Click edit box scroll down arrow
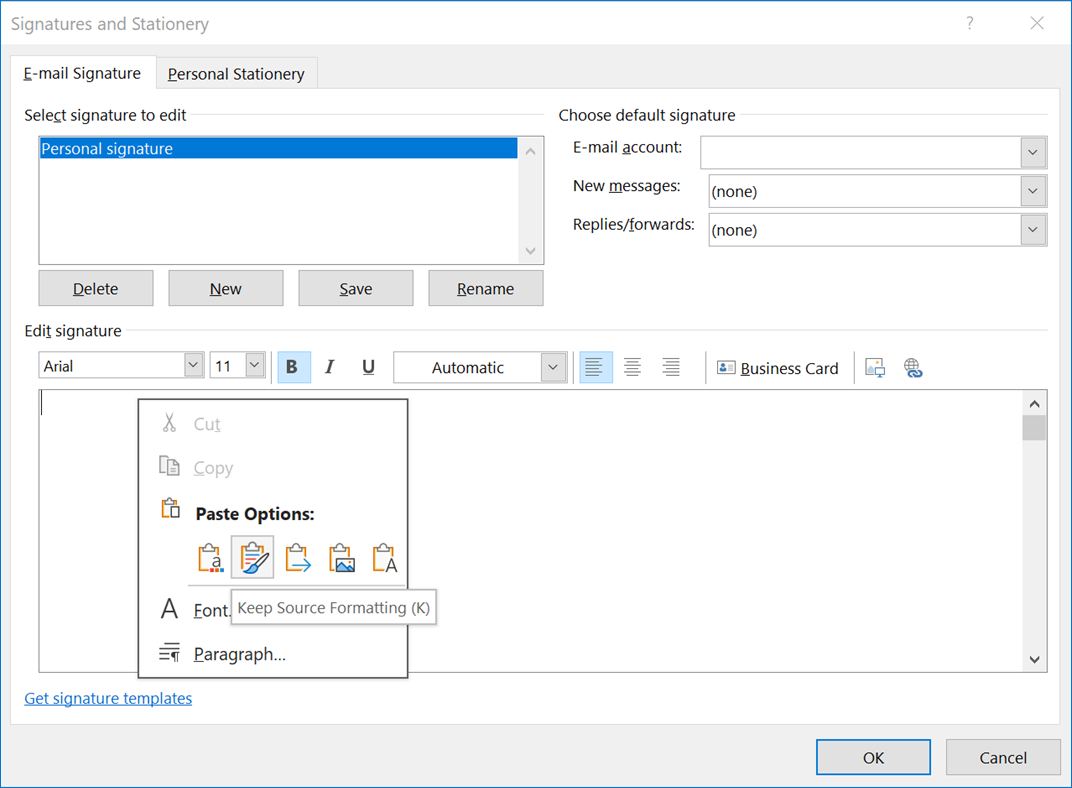The image size is (1072, 788). coord(1034,660)
